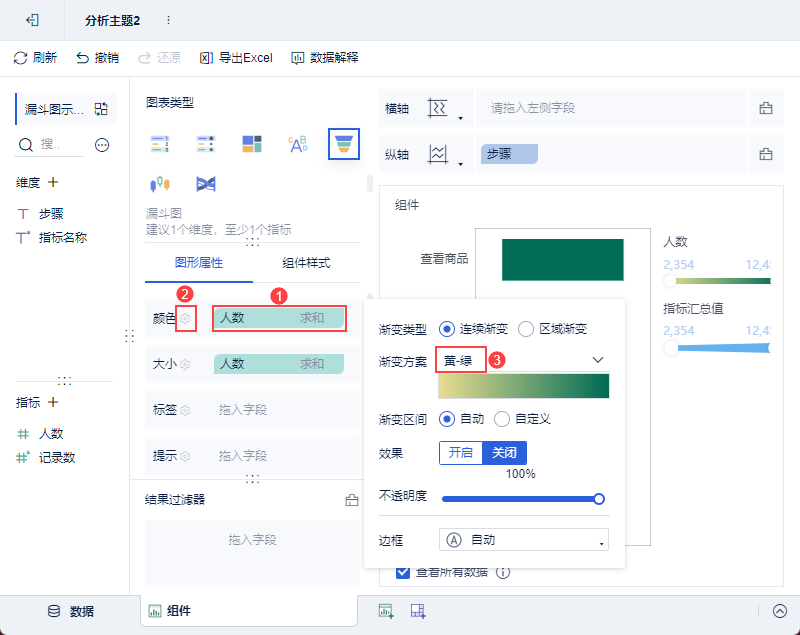Click the size settings gear icon
800x635 pixels.
185,364
